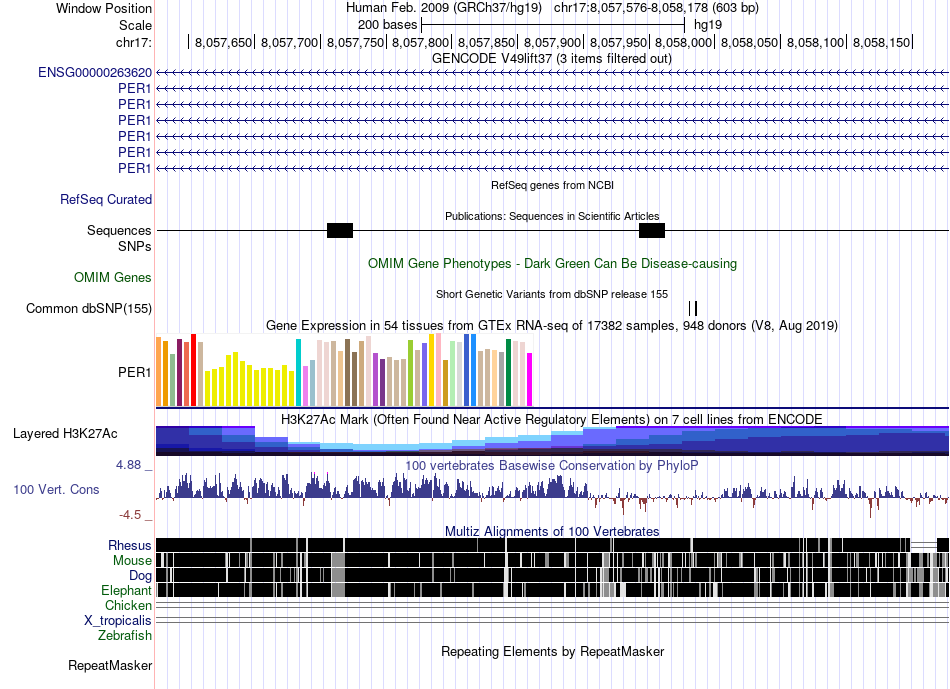Click the 8,057,700 ruler coordinate
The image size is (950, 689).
point(290,42)
